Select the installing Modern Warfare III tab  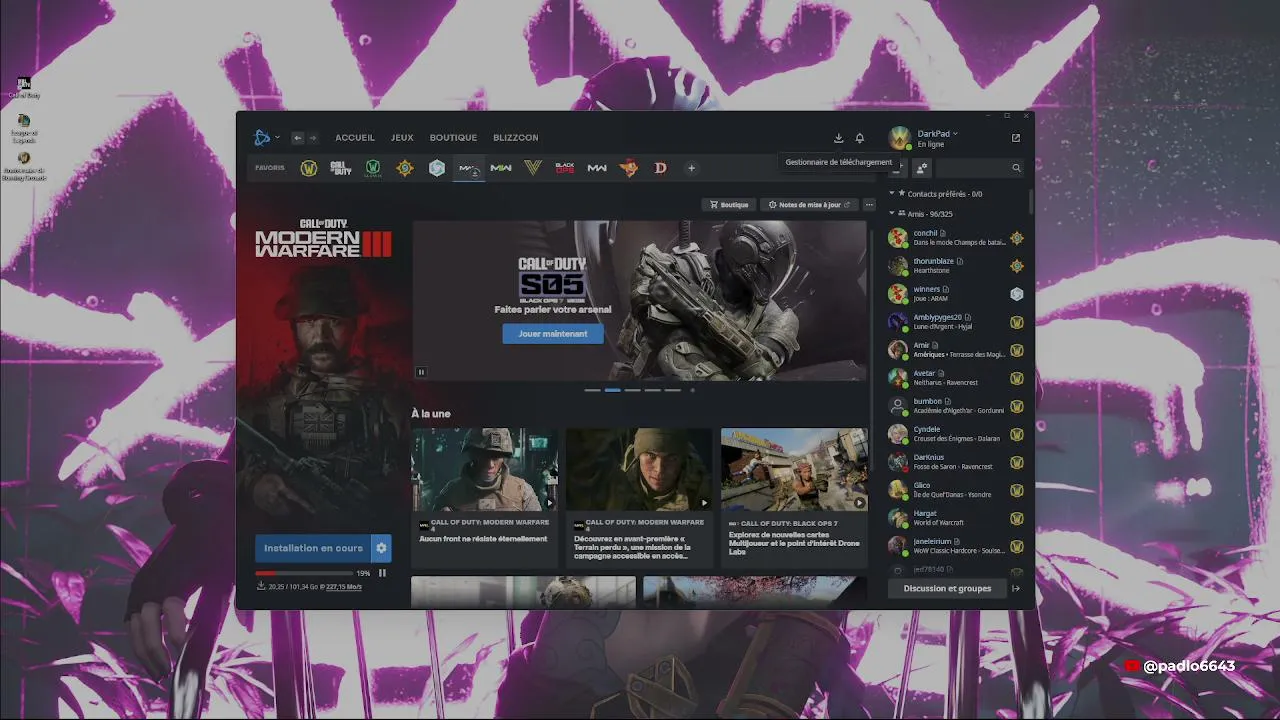(469, 168)
